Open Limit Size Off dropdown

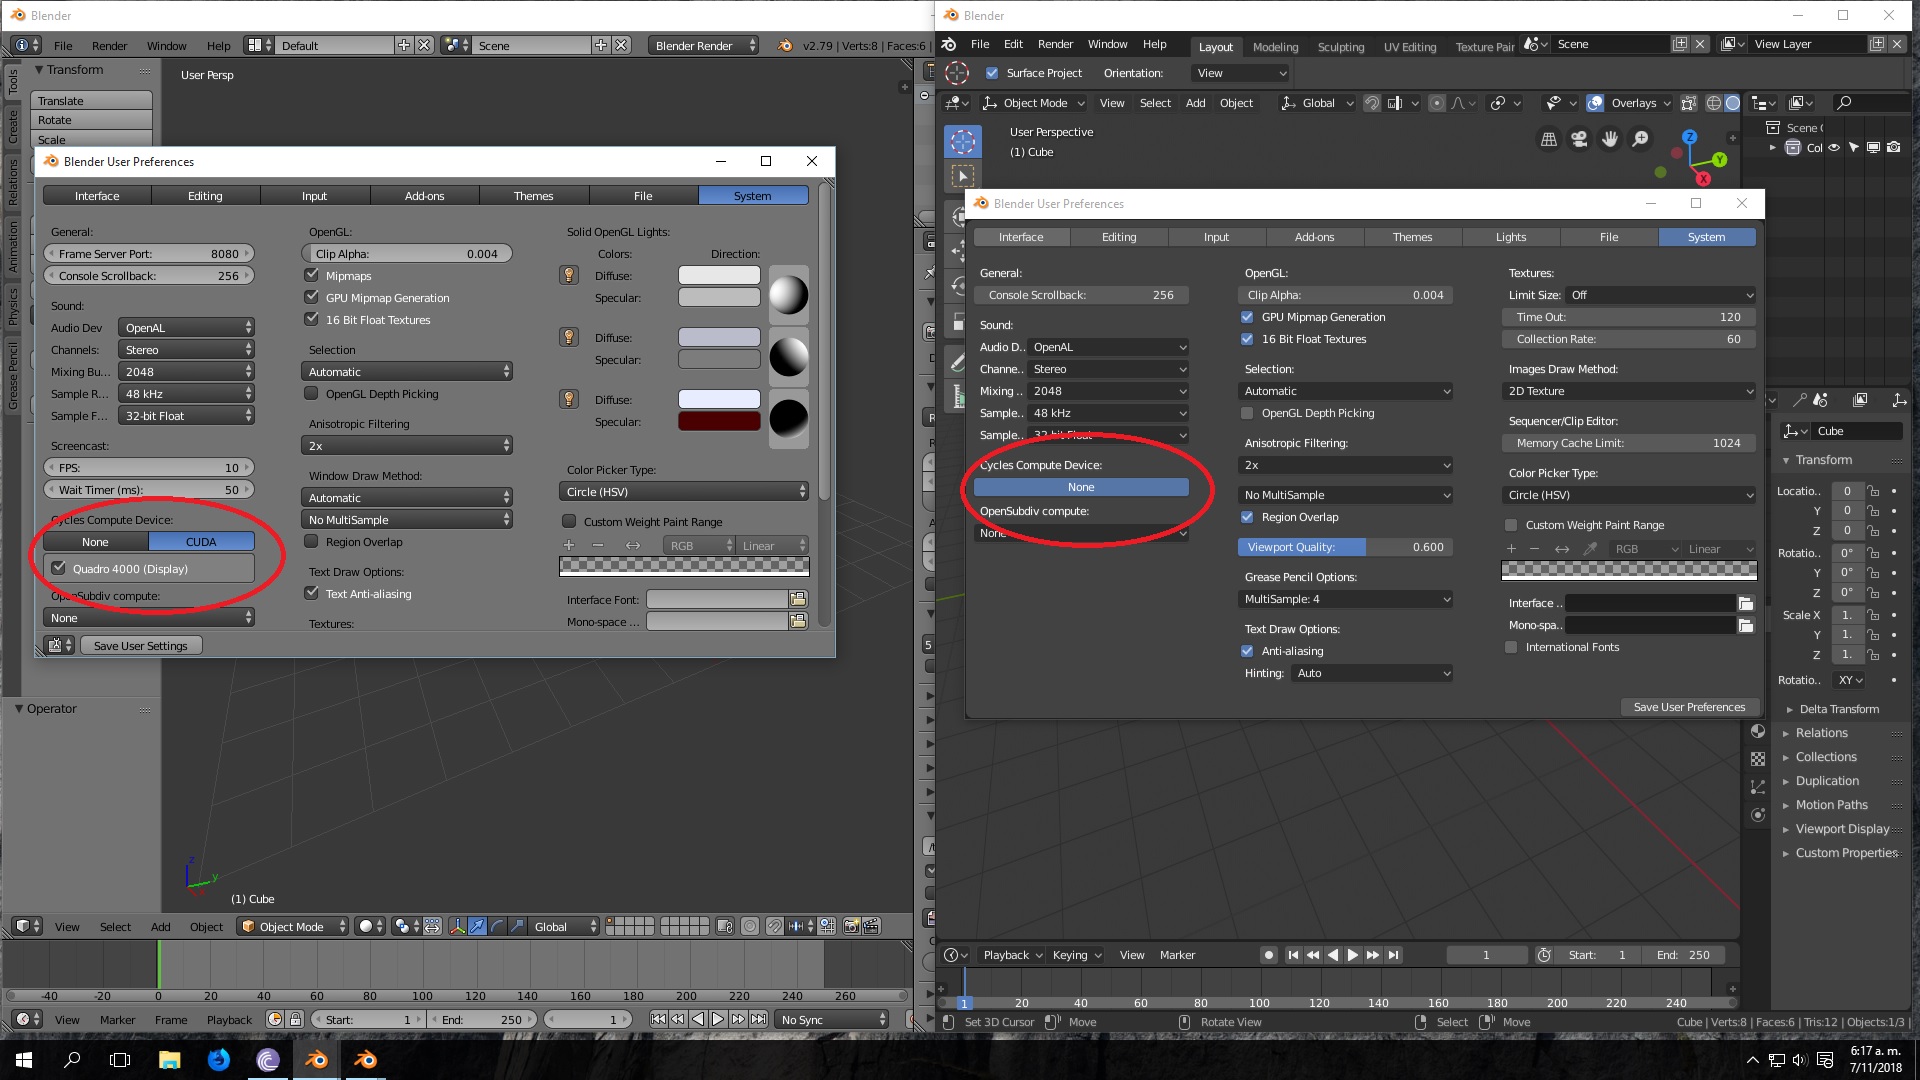point(1661,295)
